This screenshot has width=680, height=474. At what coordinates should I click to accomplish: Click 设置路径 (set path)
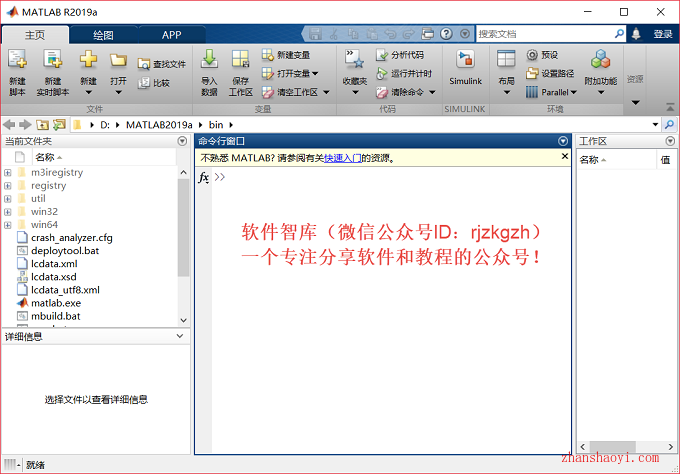tap(550, 74)
